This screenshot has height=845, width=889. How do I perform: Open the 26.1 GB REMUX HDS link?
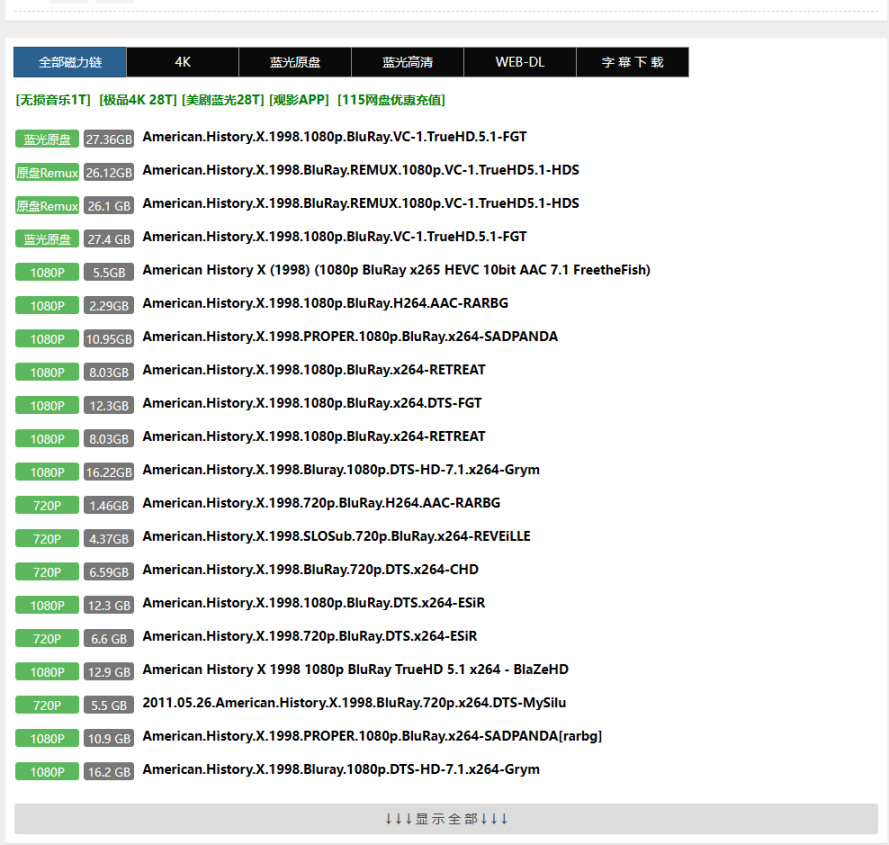click(x=361, y=204)
